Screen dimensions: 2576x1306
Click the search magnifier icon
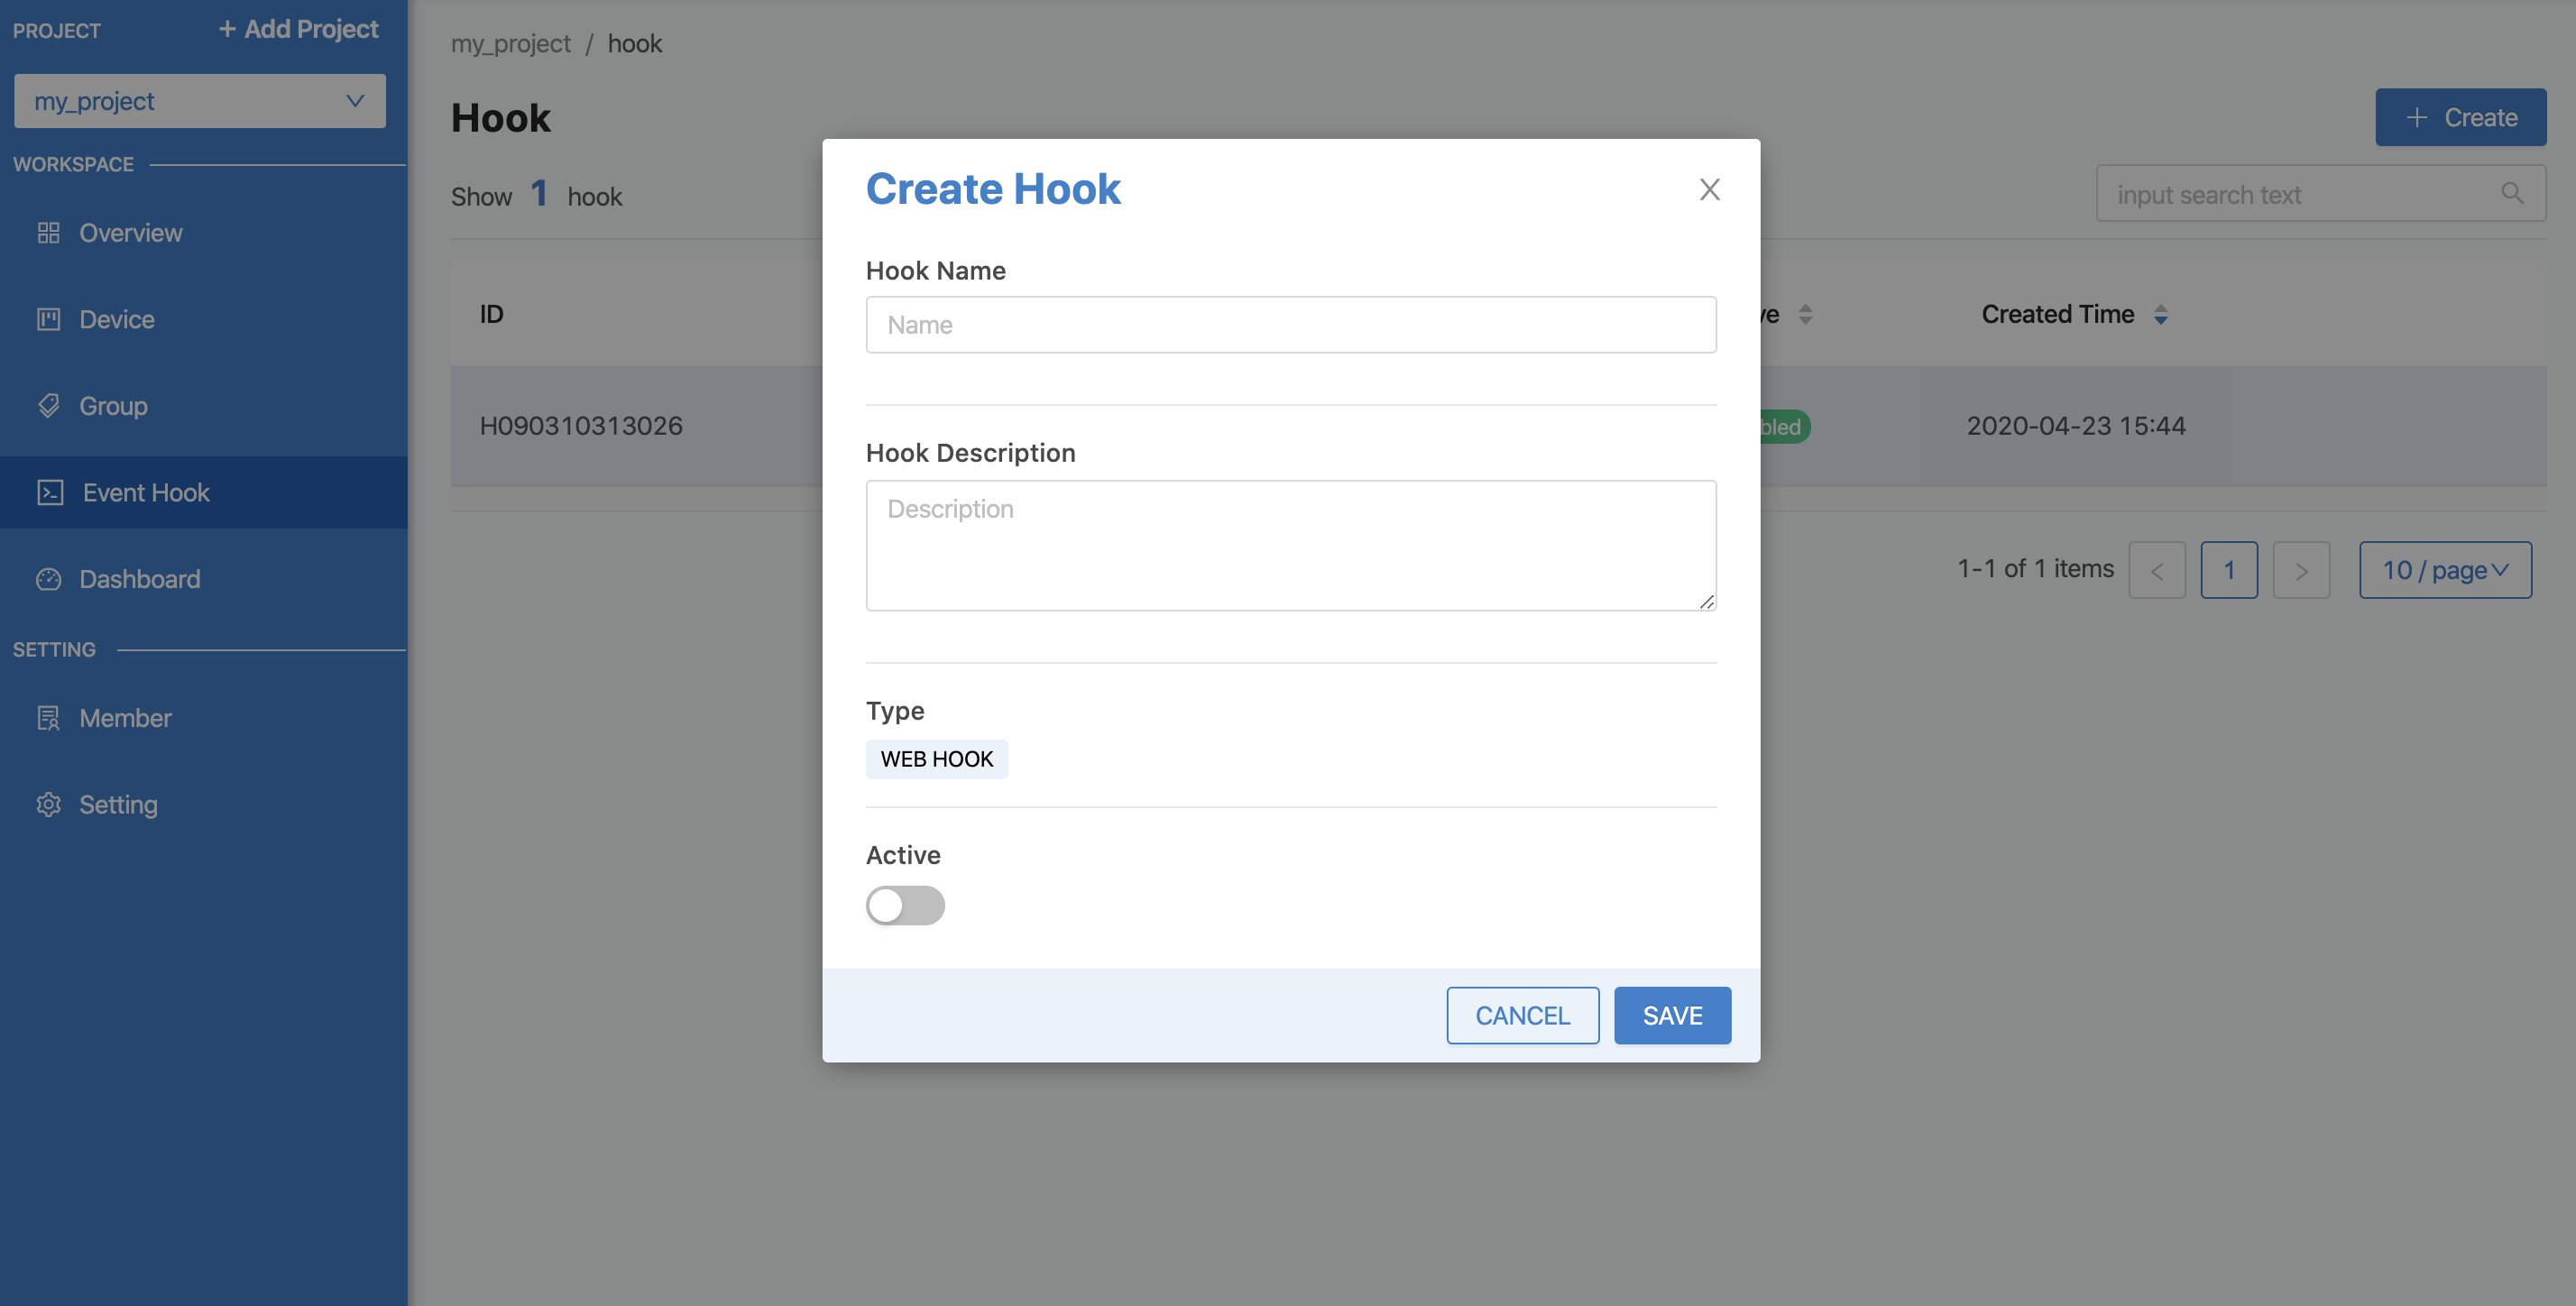[x=2511, y=193]
